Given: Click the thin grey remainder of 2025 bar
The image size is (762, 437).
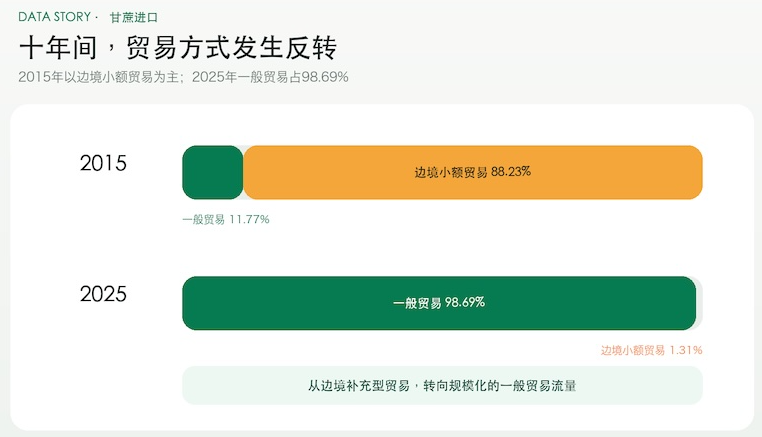Looking at the screenshot, I should click(x=700, y=303).
